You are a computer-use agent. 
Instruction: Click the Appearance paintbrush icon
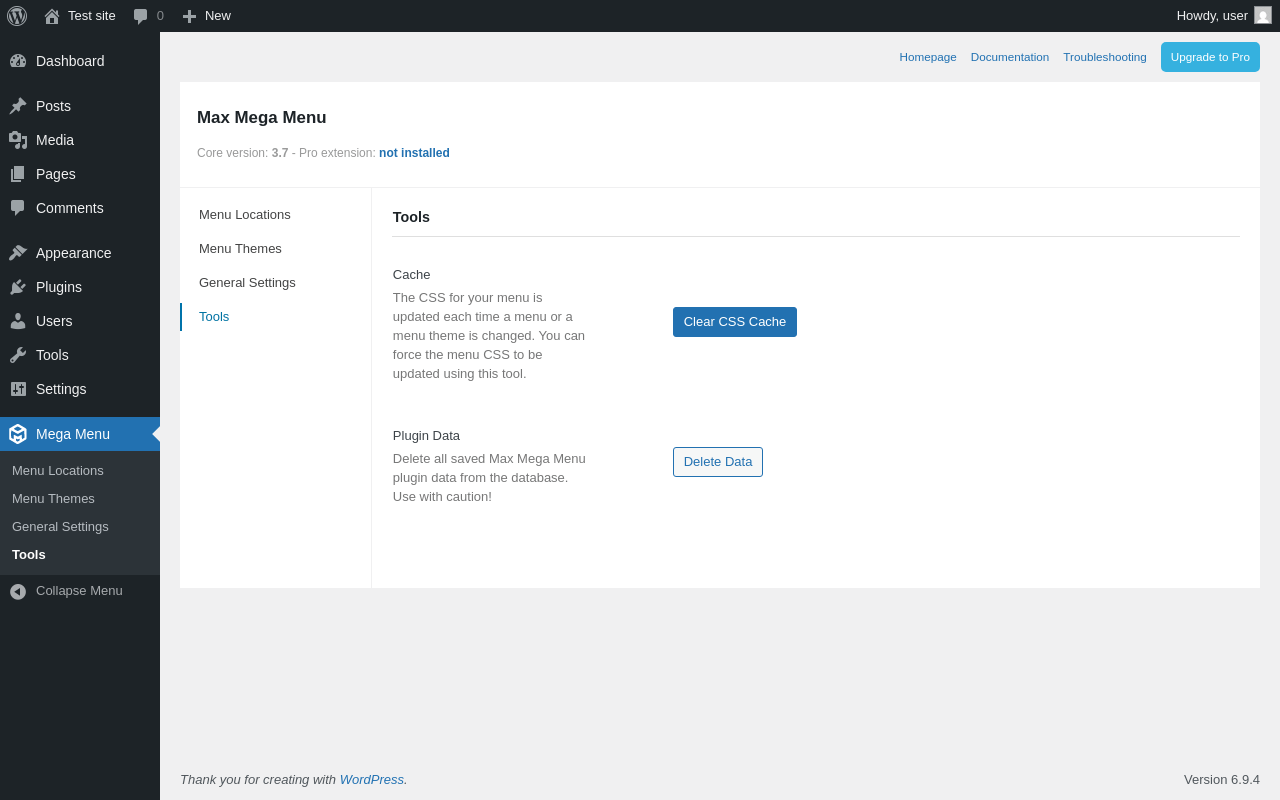point(18,253)
